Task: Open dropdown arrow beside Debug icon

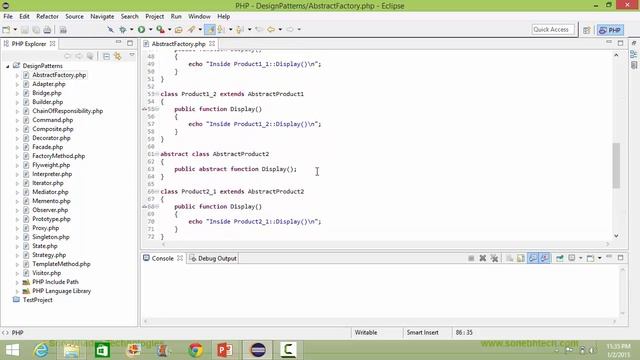Action: coord(131,29)
